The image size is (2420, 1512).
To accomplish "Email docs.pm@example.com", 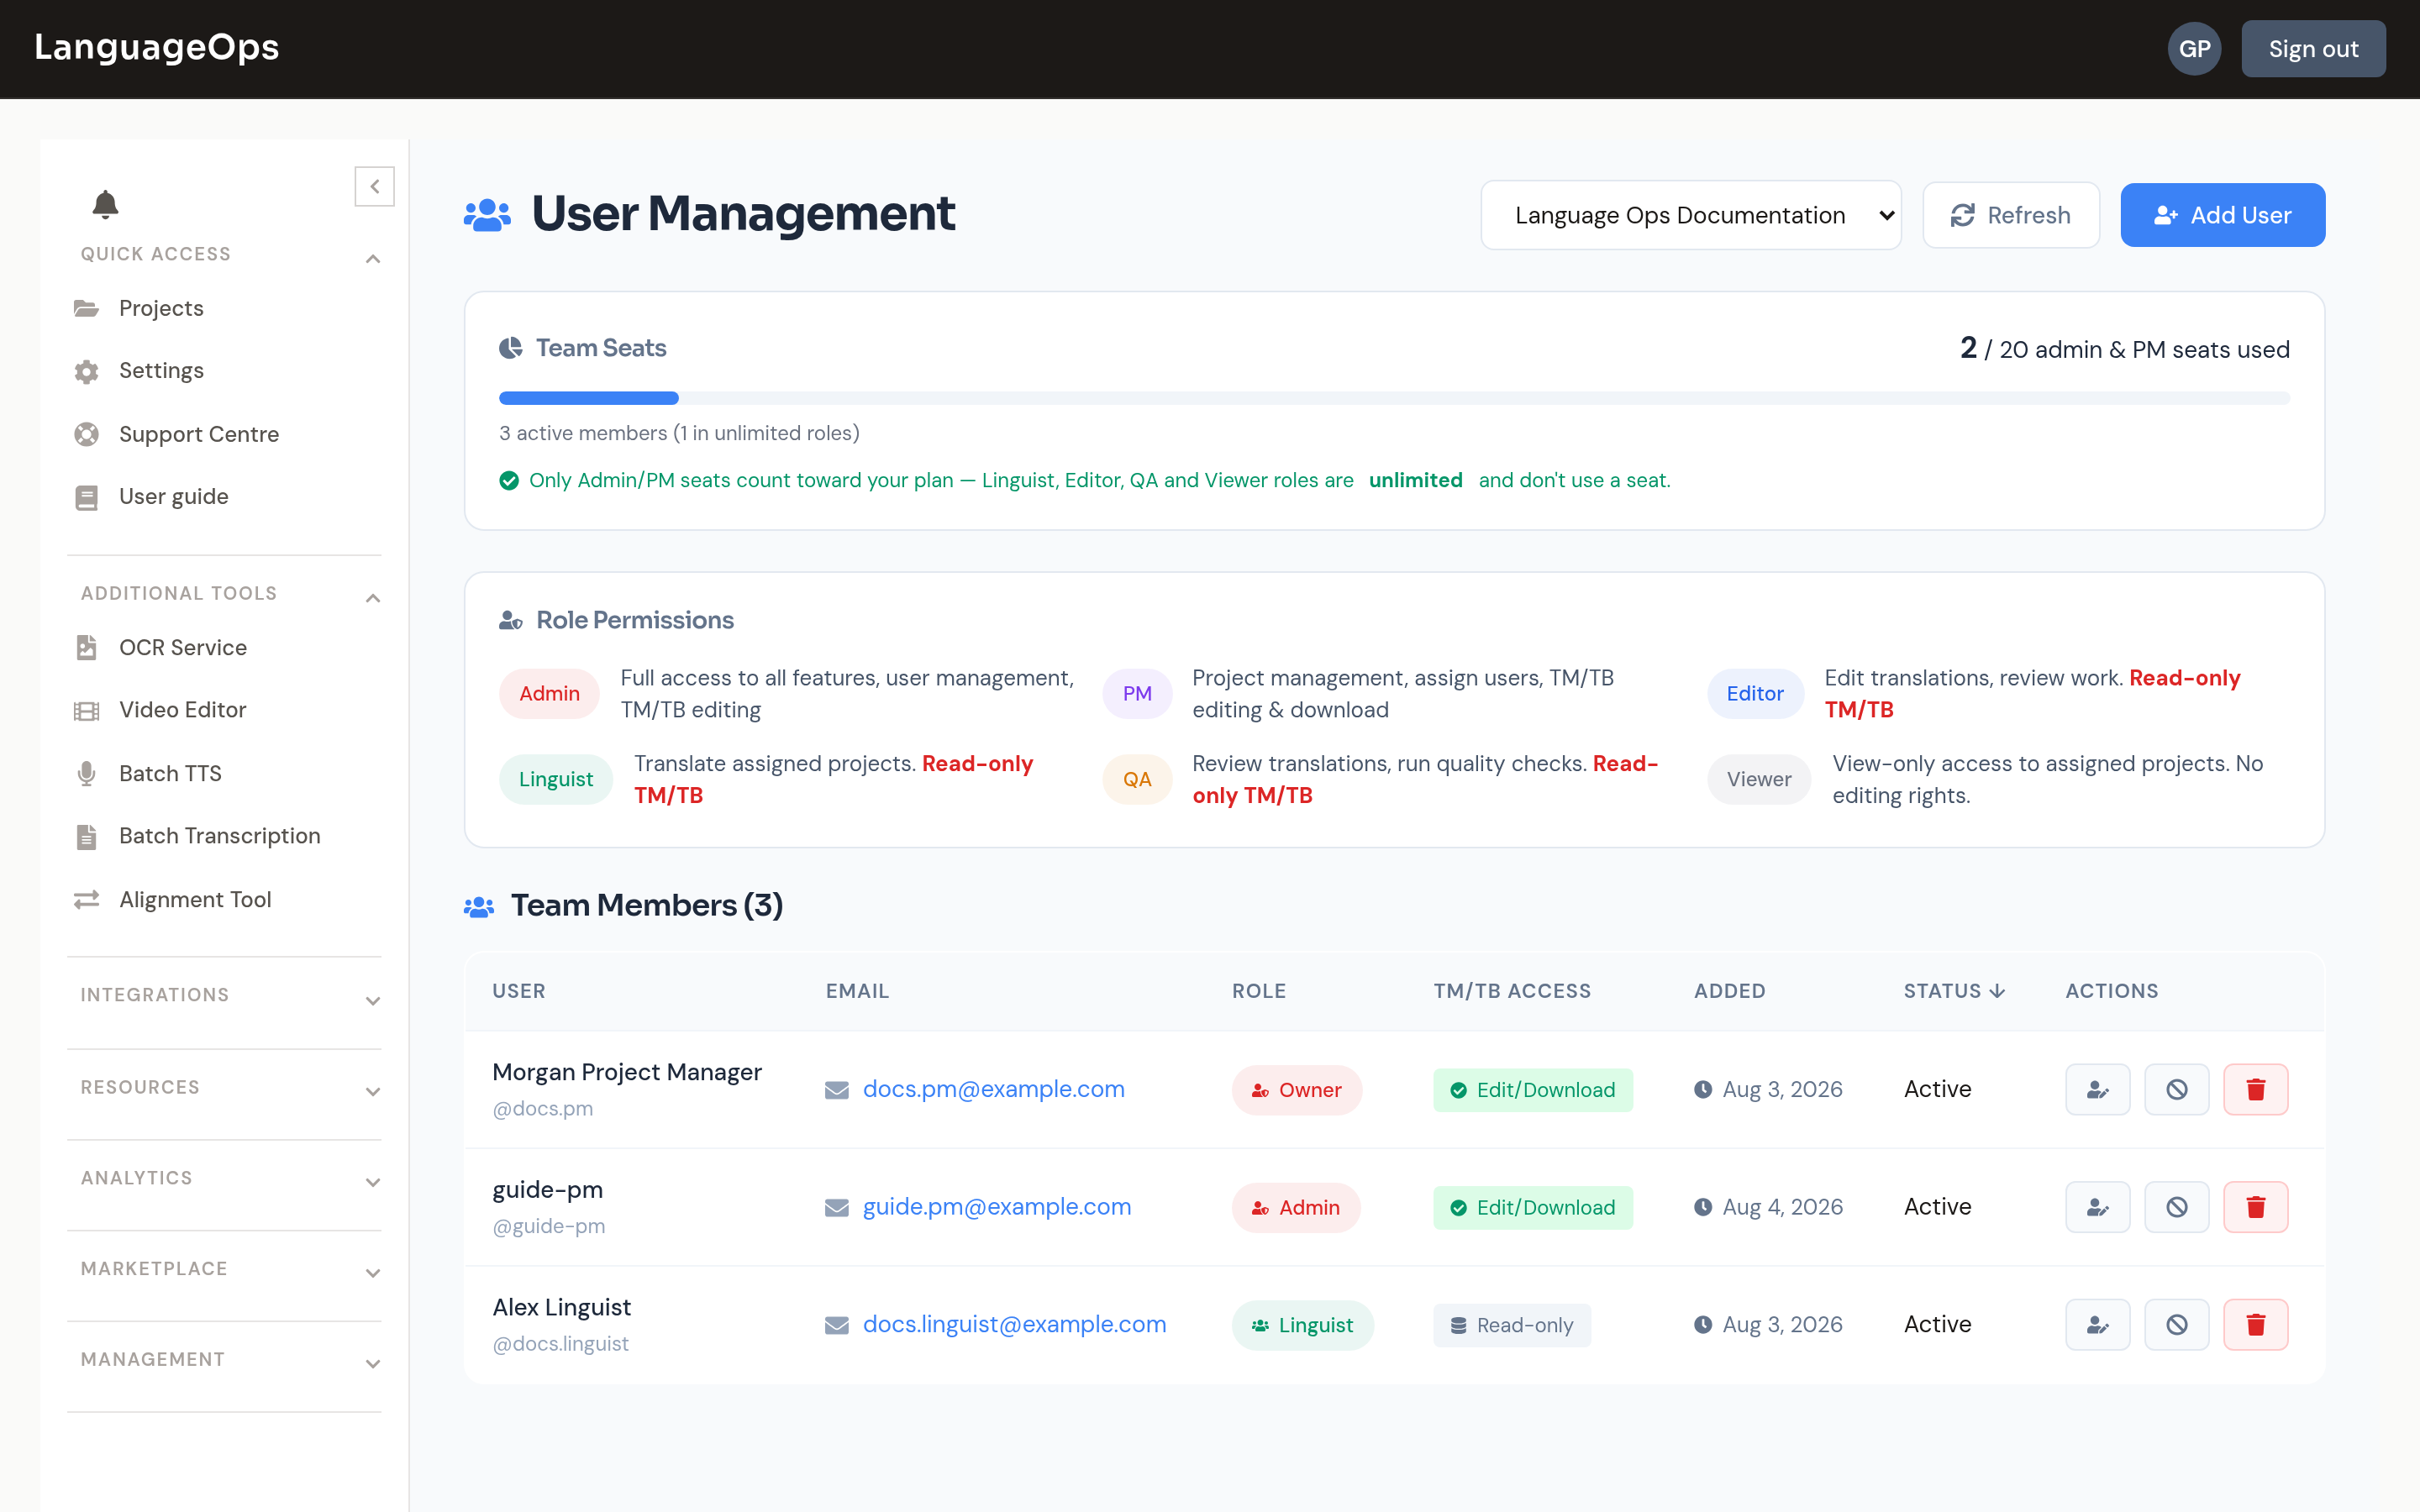I will pyautogui.click(x=993, y=1089).
